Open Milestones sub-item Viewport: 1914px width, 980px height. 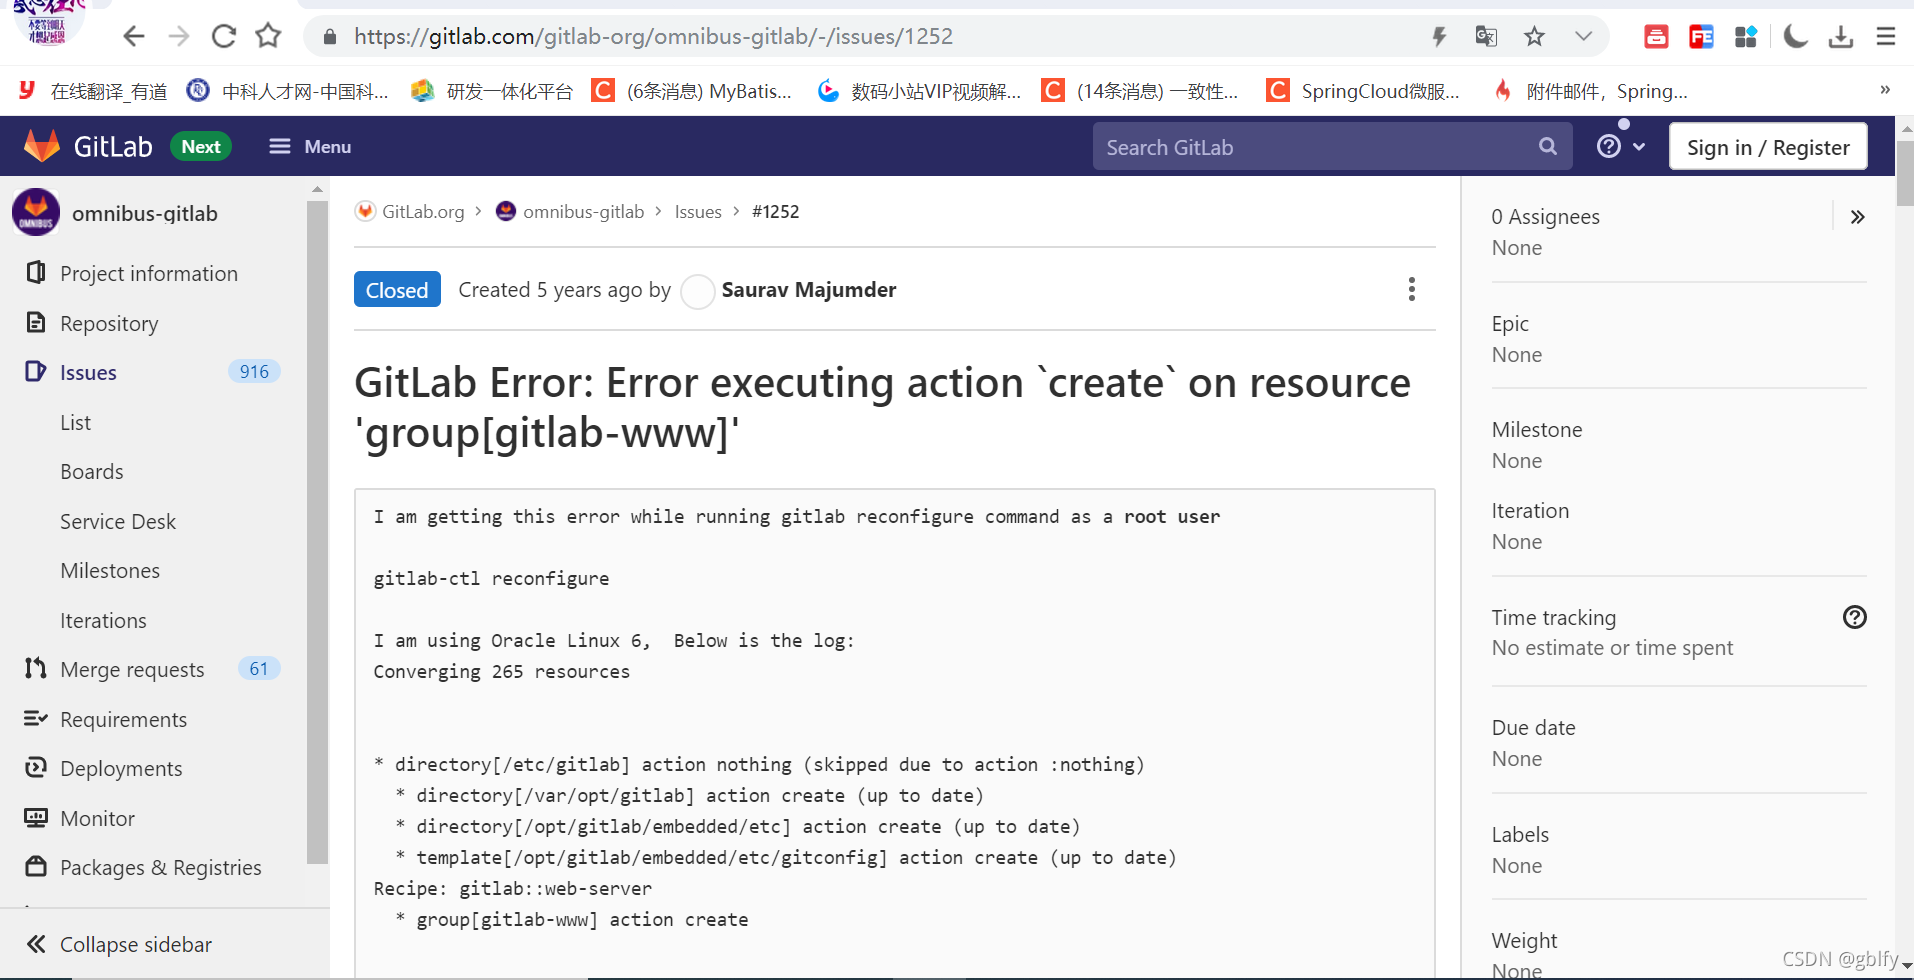[110, 570]
